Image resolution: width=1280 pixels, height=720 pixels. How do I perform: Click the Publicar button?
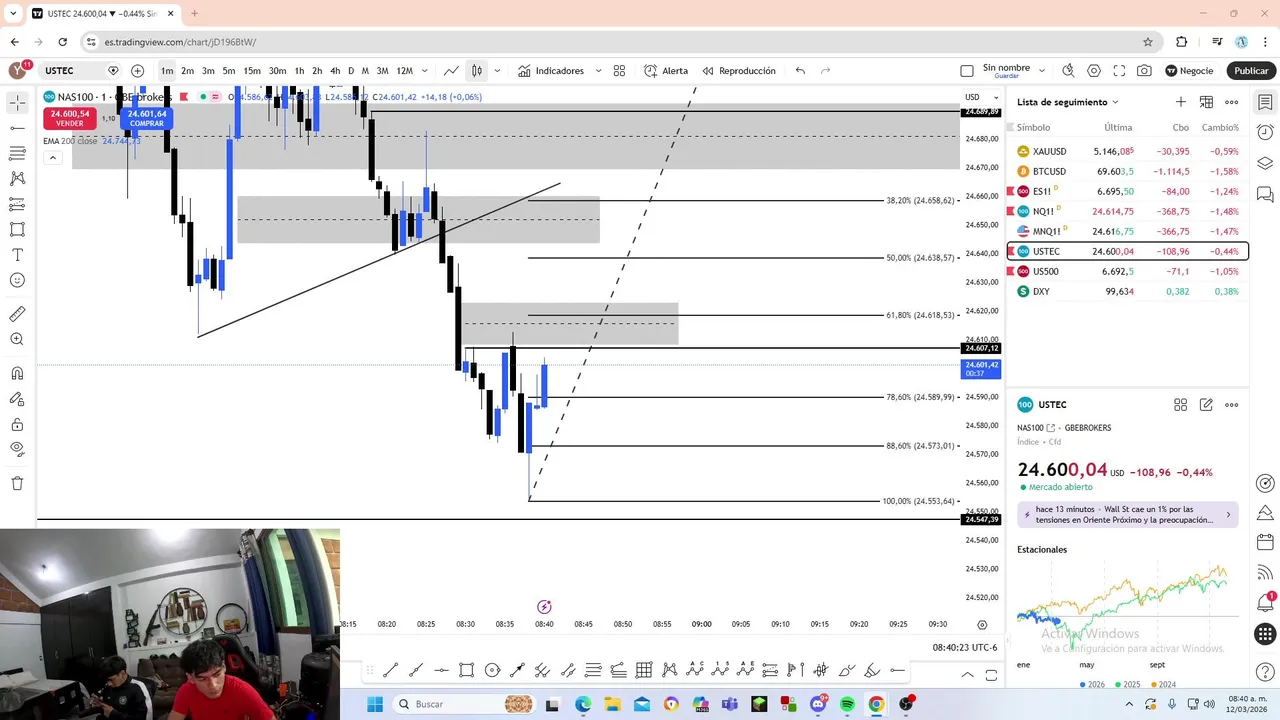click(1251, 71)
